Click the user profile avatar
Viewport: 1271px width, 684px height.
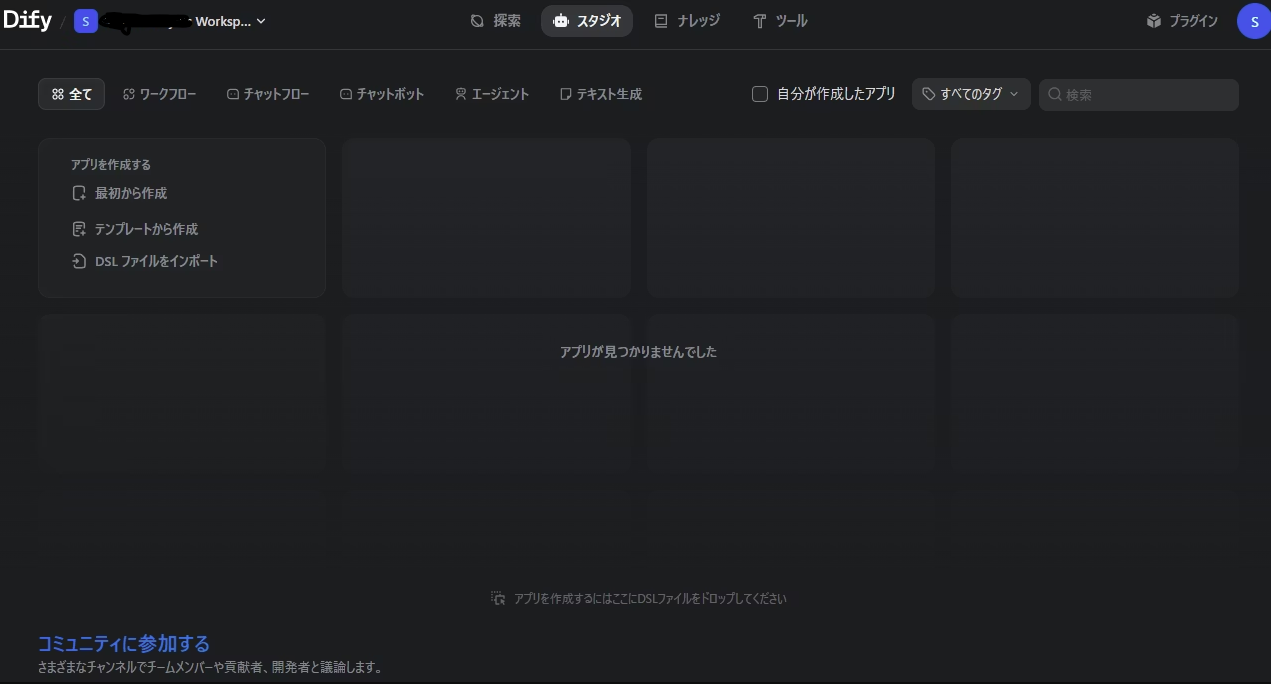1254,21
